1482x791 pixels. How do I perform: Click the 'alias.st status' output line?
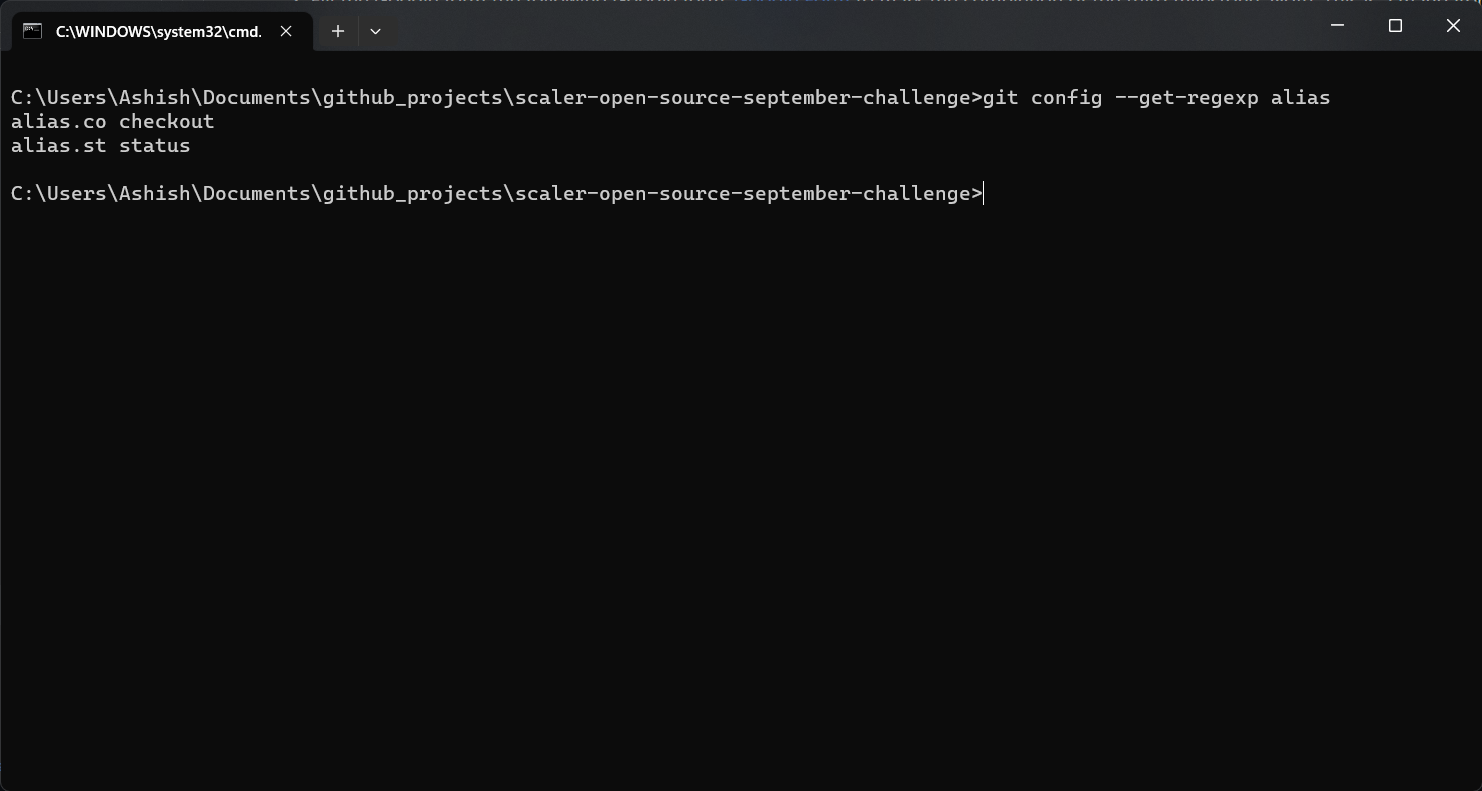(100, 145)
